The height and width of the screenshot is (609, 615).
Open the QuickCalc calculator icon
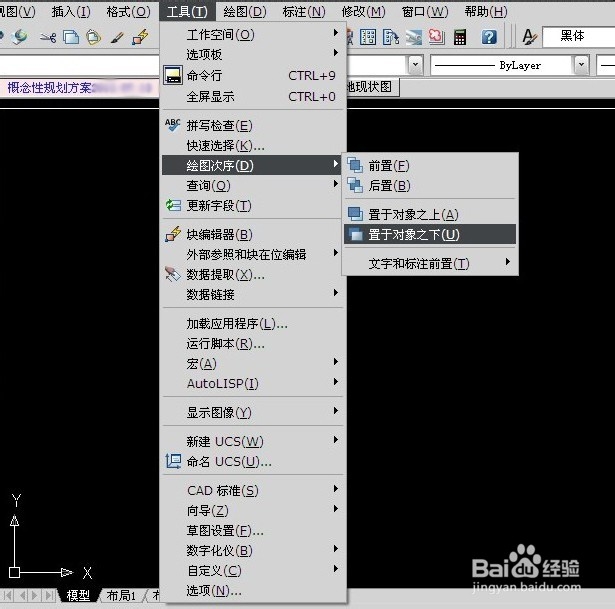[x=460, y=37]
